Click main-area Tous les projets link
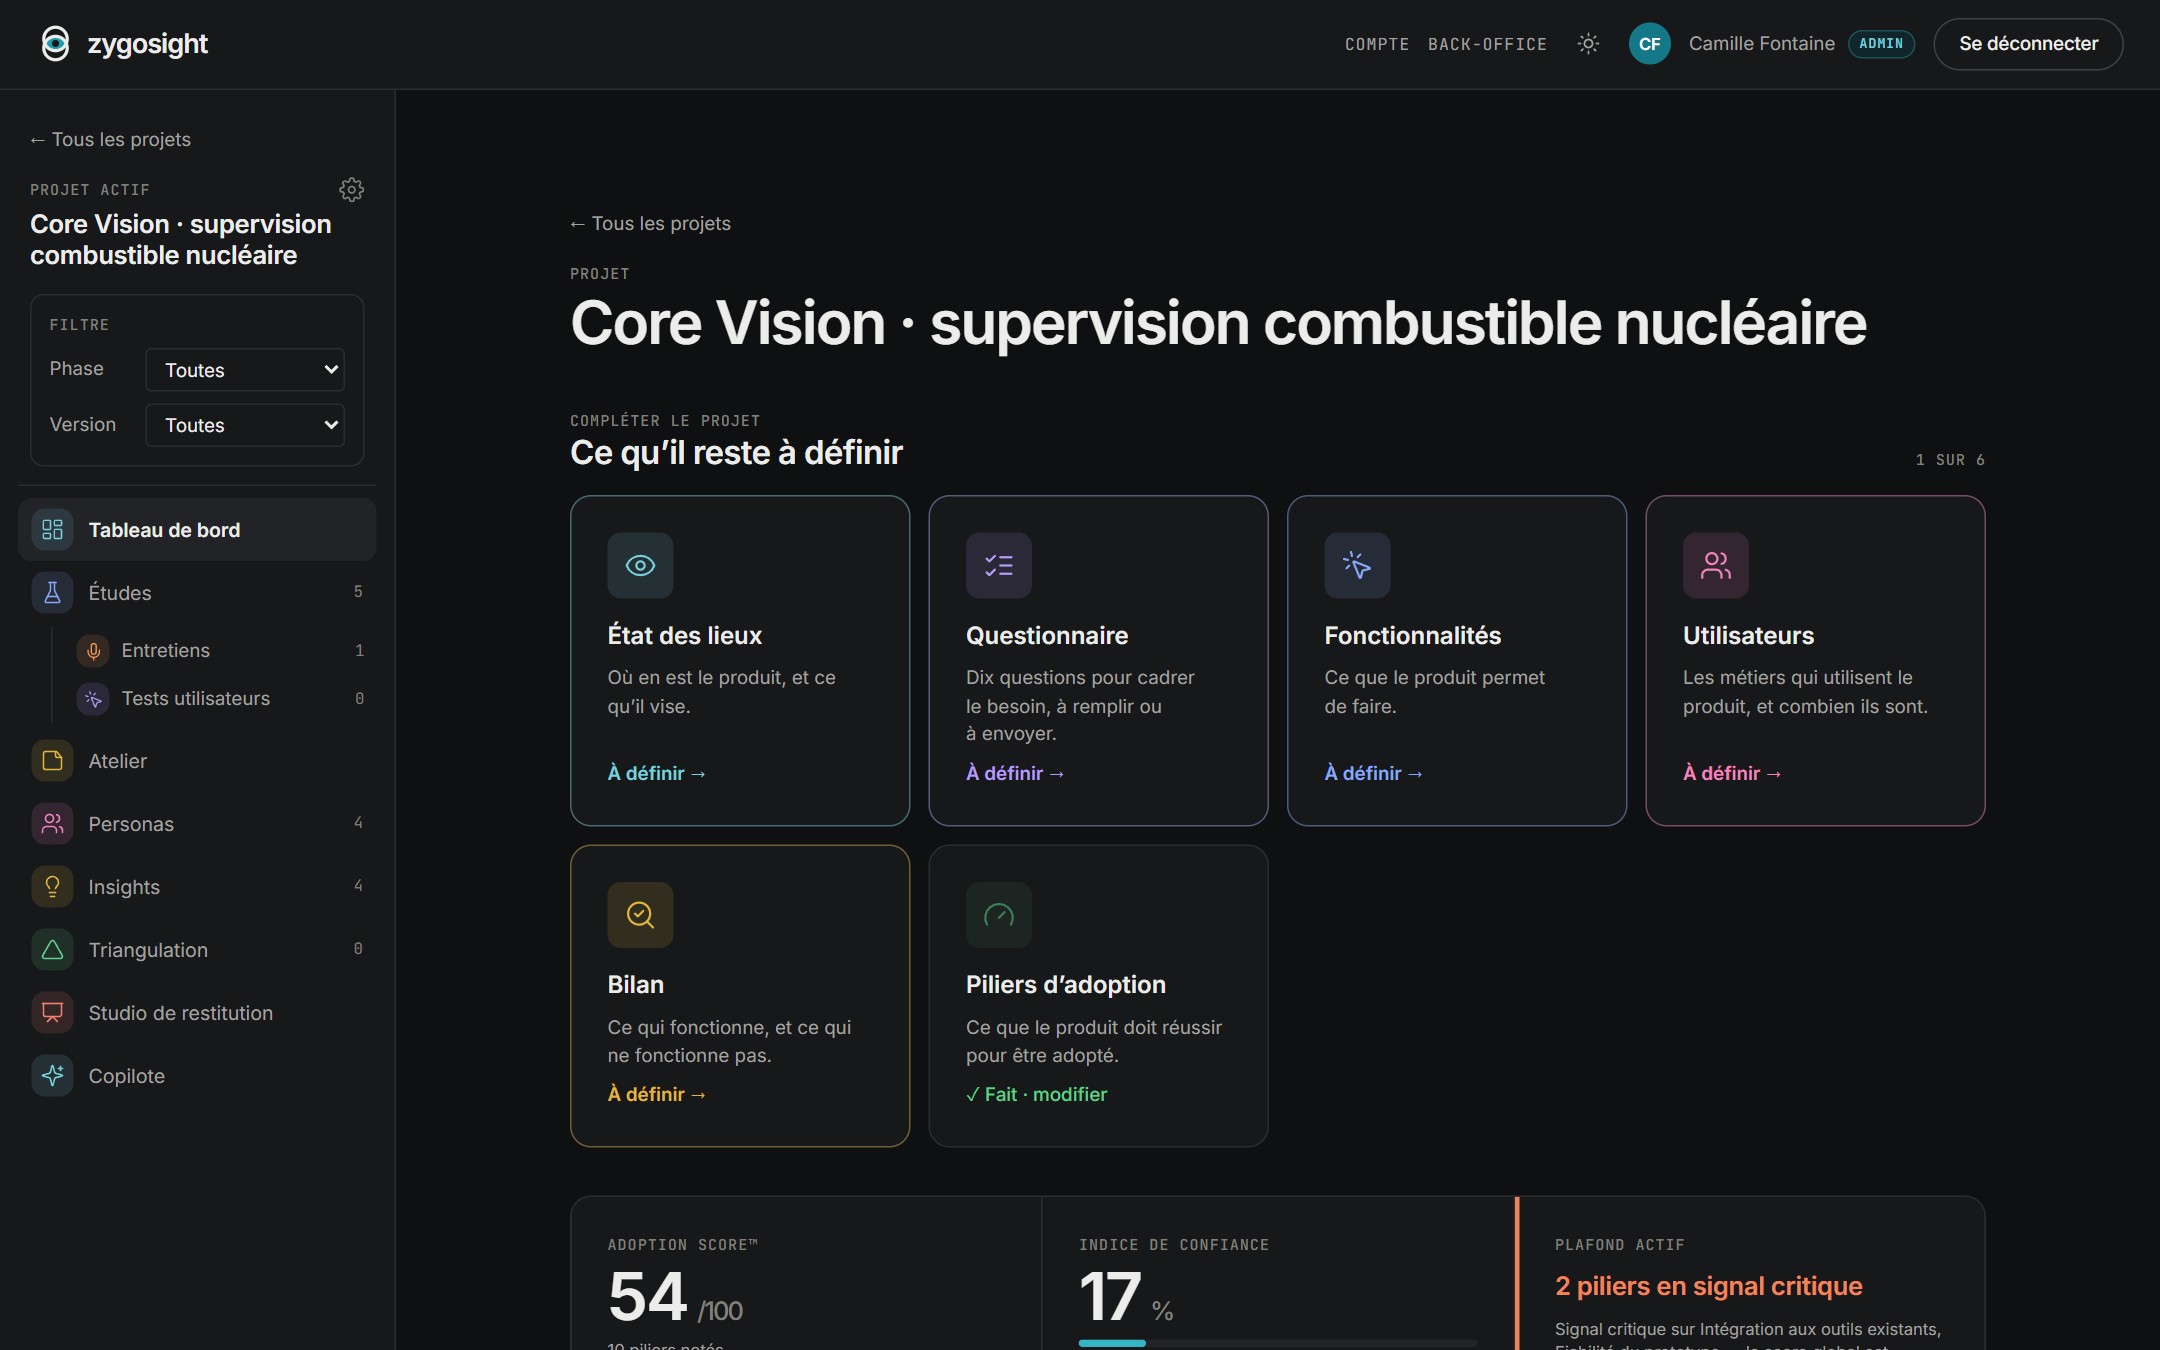2160x1350 pixels. tap(650, 224)
